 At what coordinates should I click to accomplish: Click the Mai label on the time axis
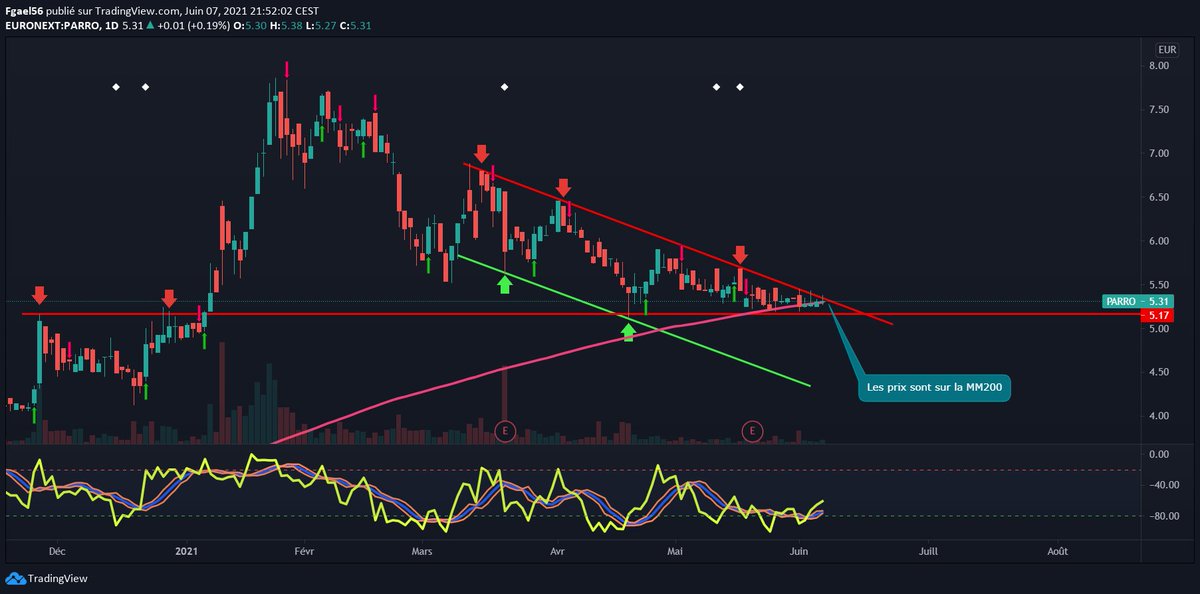pos(677,551)
